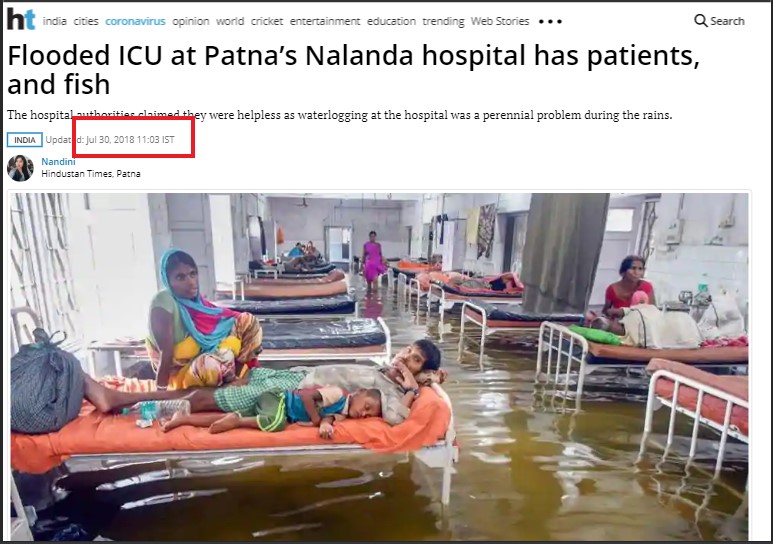Click the Search text label

tap(727, 21)
